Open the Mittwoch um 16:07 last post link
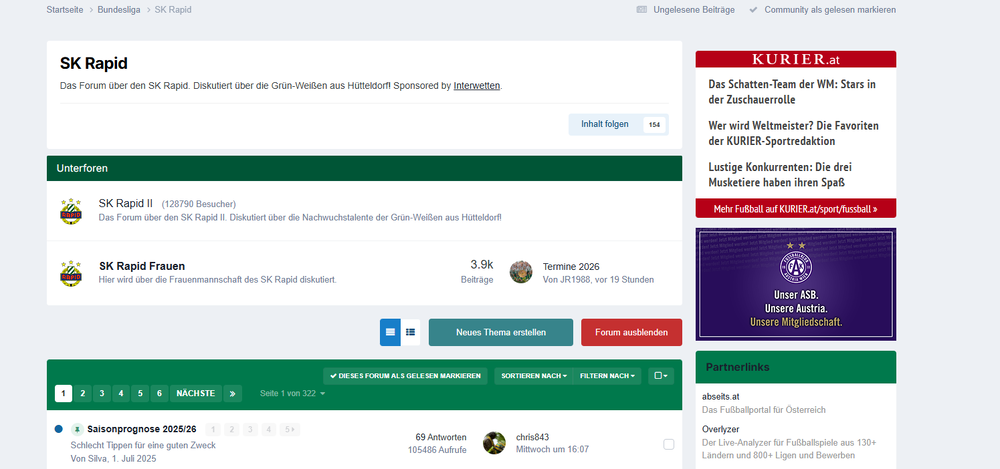Screen dimensions: 1000x469 [552, 449]
